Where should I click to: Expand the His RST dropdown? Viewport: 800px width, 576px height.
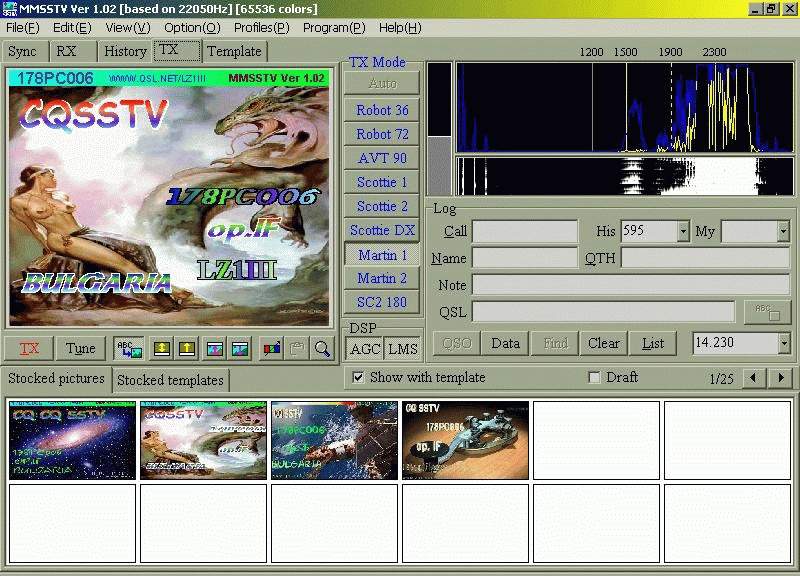(x=683, y=231)
